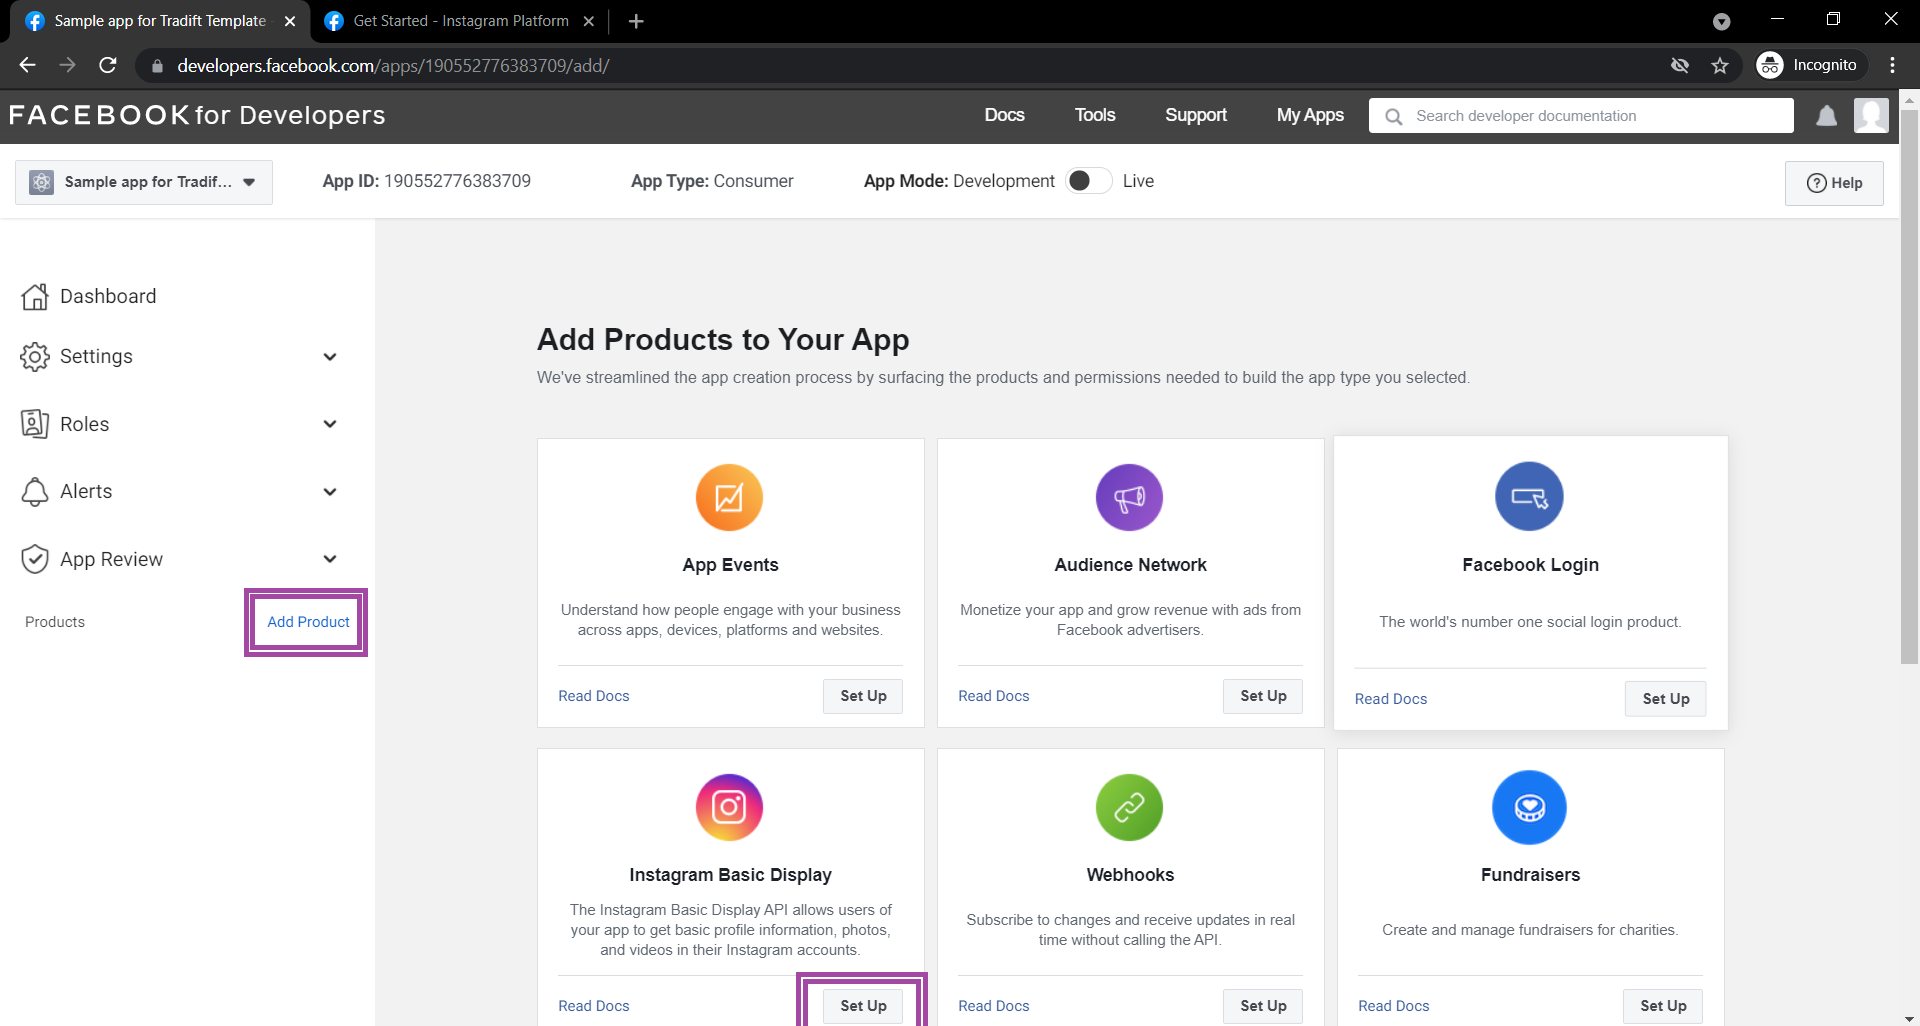Viewport: 1920px width, 1026px height.
Task: Click the Facebook Login product icon
Action: click(x=1529, y=496)
